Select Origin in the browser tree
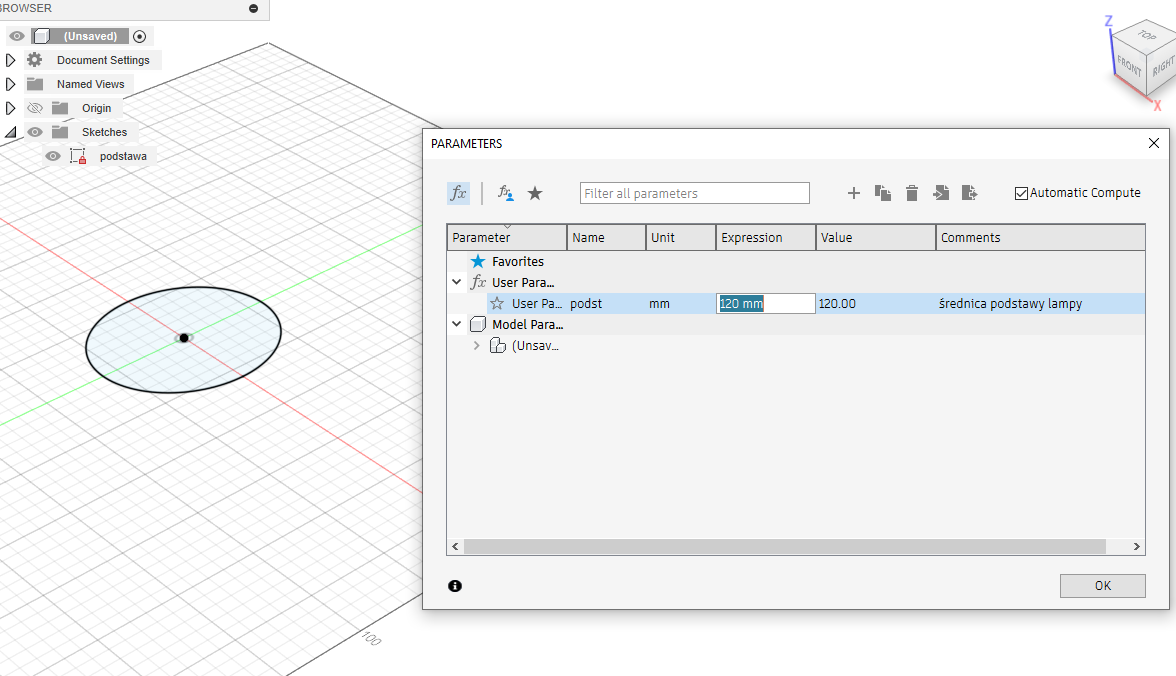Screen dimensions: 1176x676 pos(97,108)
